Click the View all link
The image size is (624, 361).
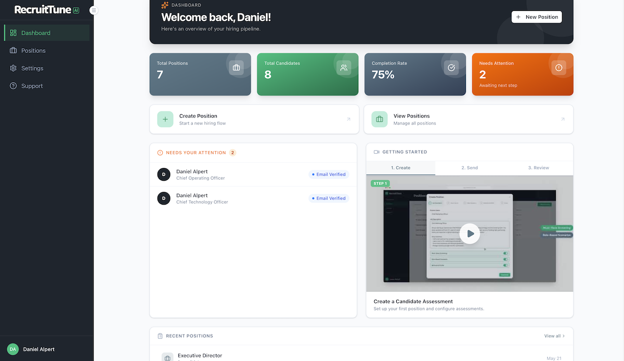[x=554, y=336]
